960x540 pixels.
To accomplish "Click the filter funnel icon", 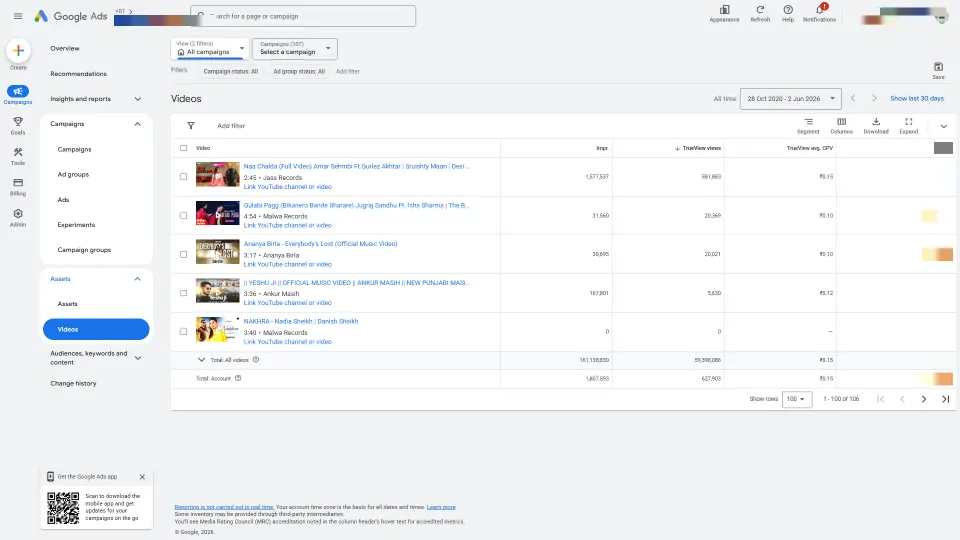I will coord(190,126).
